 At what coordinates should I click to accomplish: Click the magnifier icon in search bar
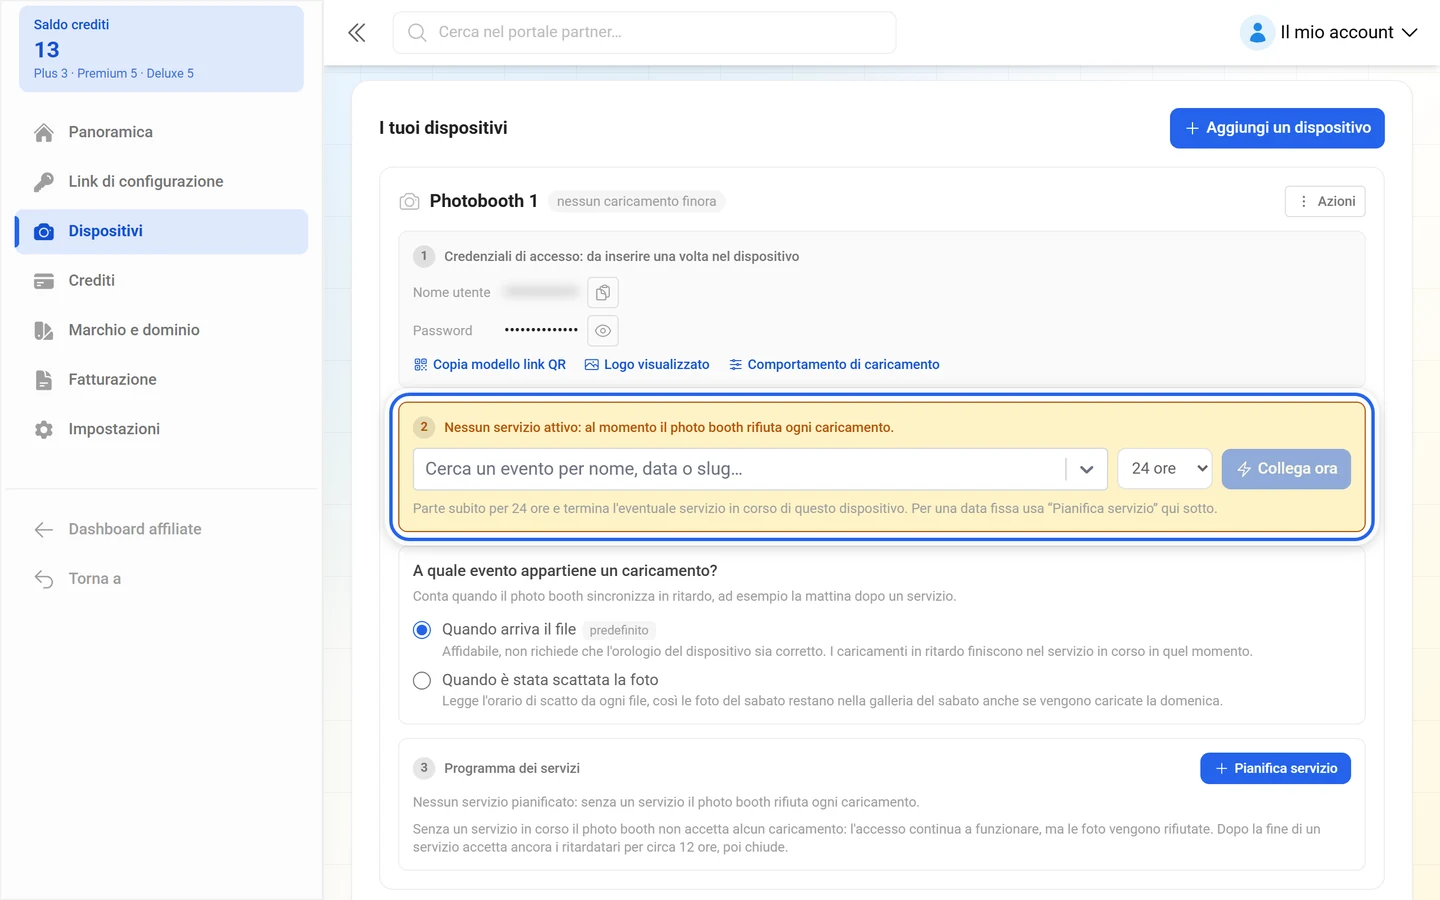417,33
